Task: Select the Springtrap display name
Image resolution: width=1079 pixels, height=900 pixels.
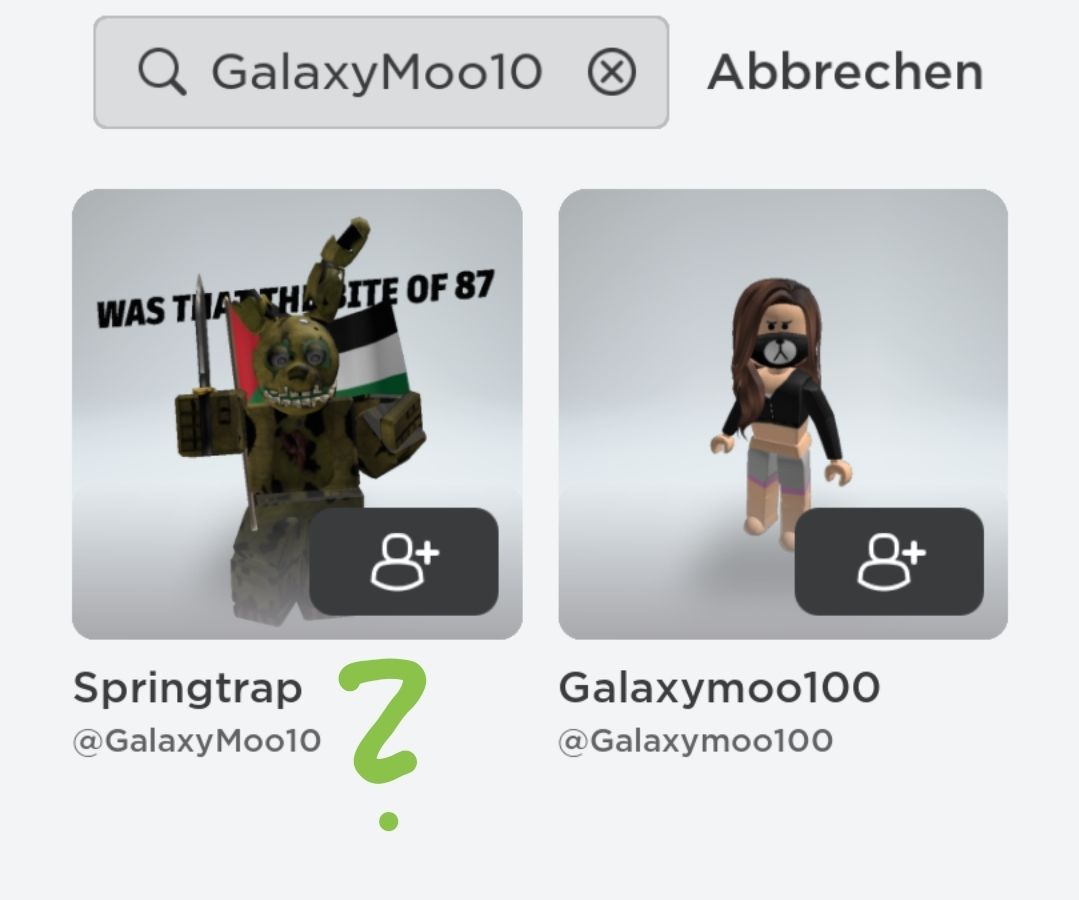Action: click(188, 687)
